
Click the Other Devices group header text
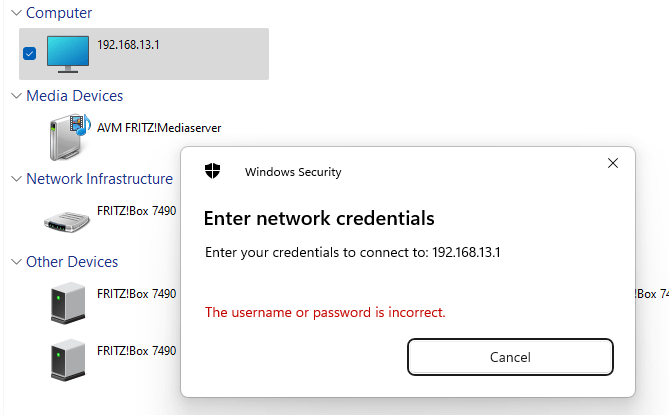[72, 261]
